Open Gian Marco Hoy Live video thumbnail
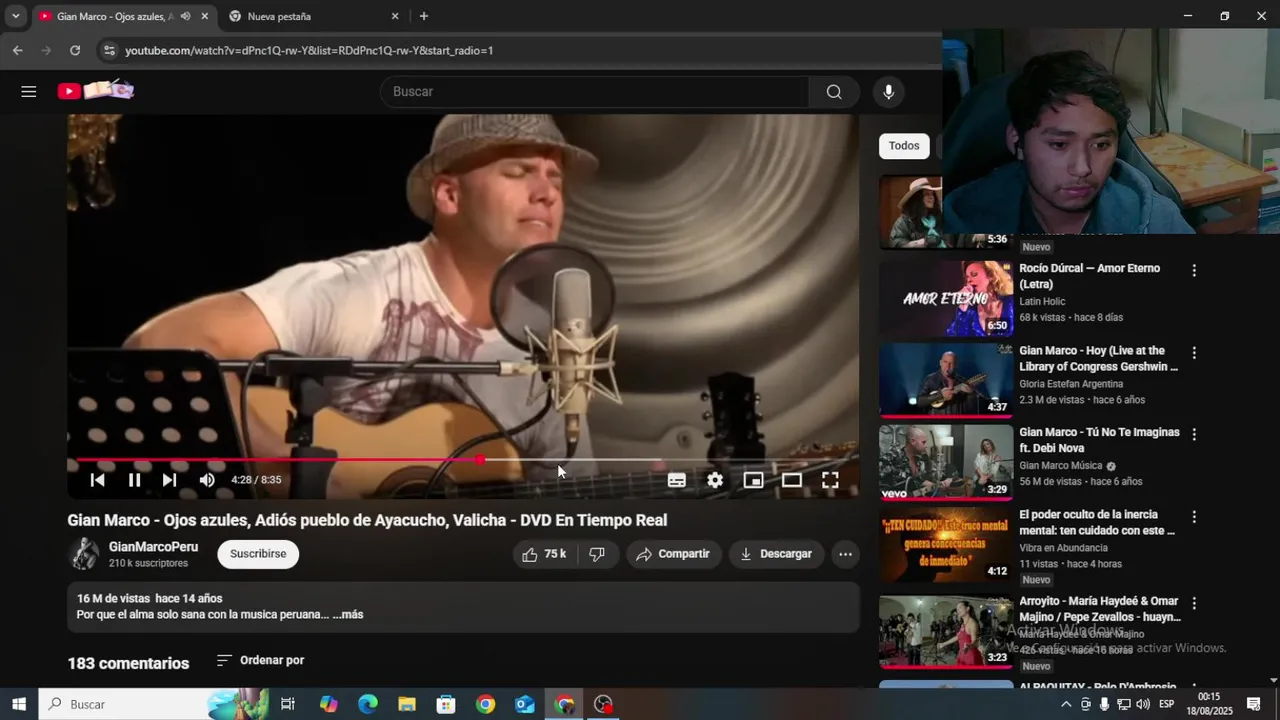 point(946,381)
